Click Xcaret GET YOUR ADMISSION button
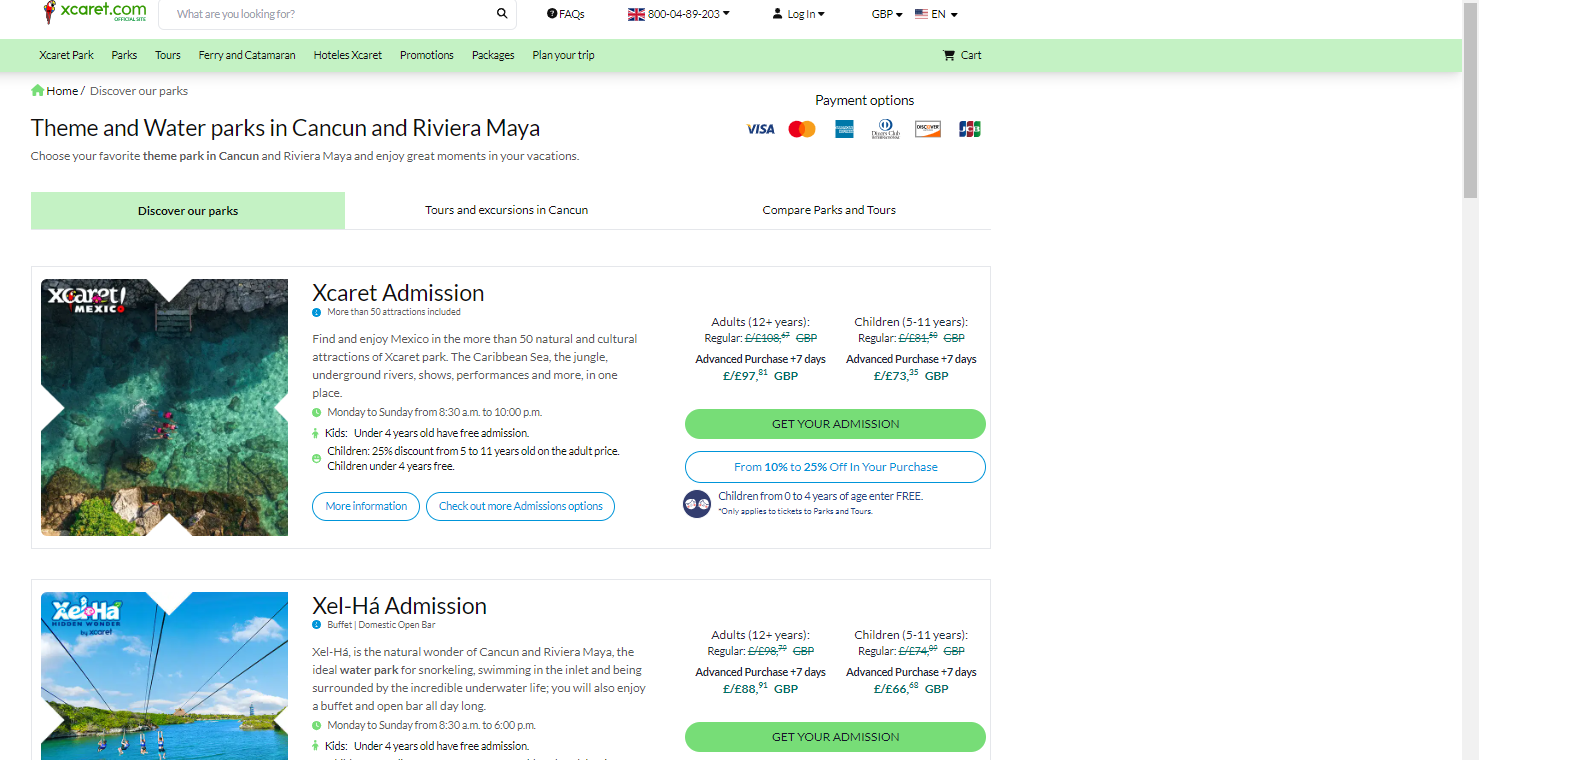The height and width of the screenshot is (760, 1595). coord(835,424)
